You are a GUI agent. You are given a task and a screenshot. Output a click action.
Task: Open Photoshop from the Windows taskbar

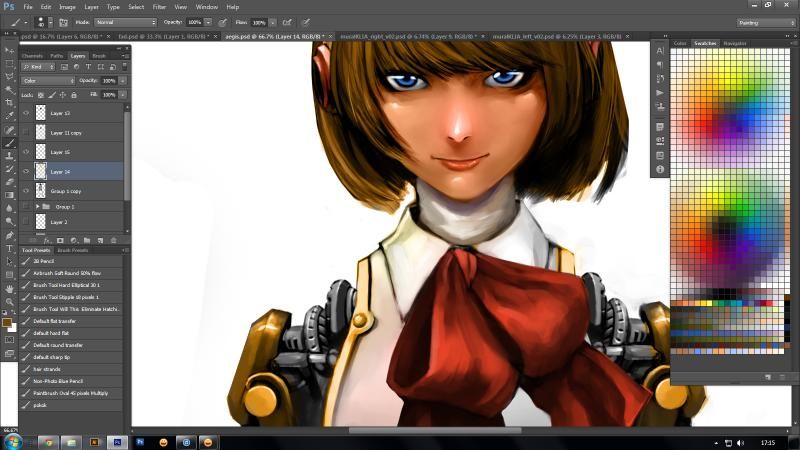[x=117, y=442]
